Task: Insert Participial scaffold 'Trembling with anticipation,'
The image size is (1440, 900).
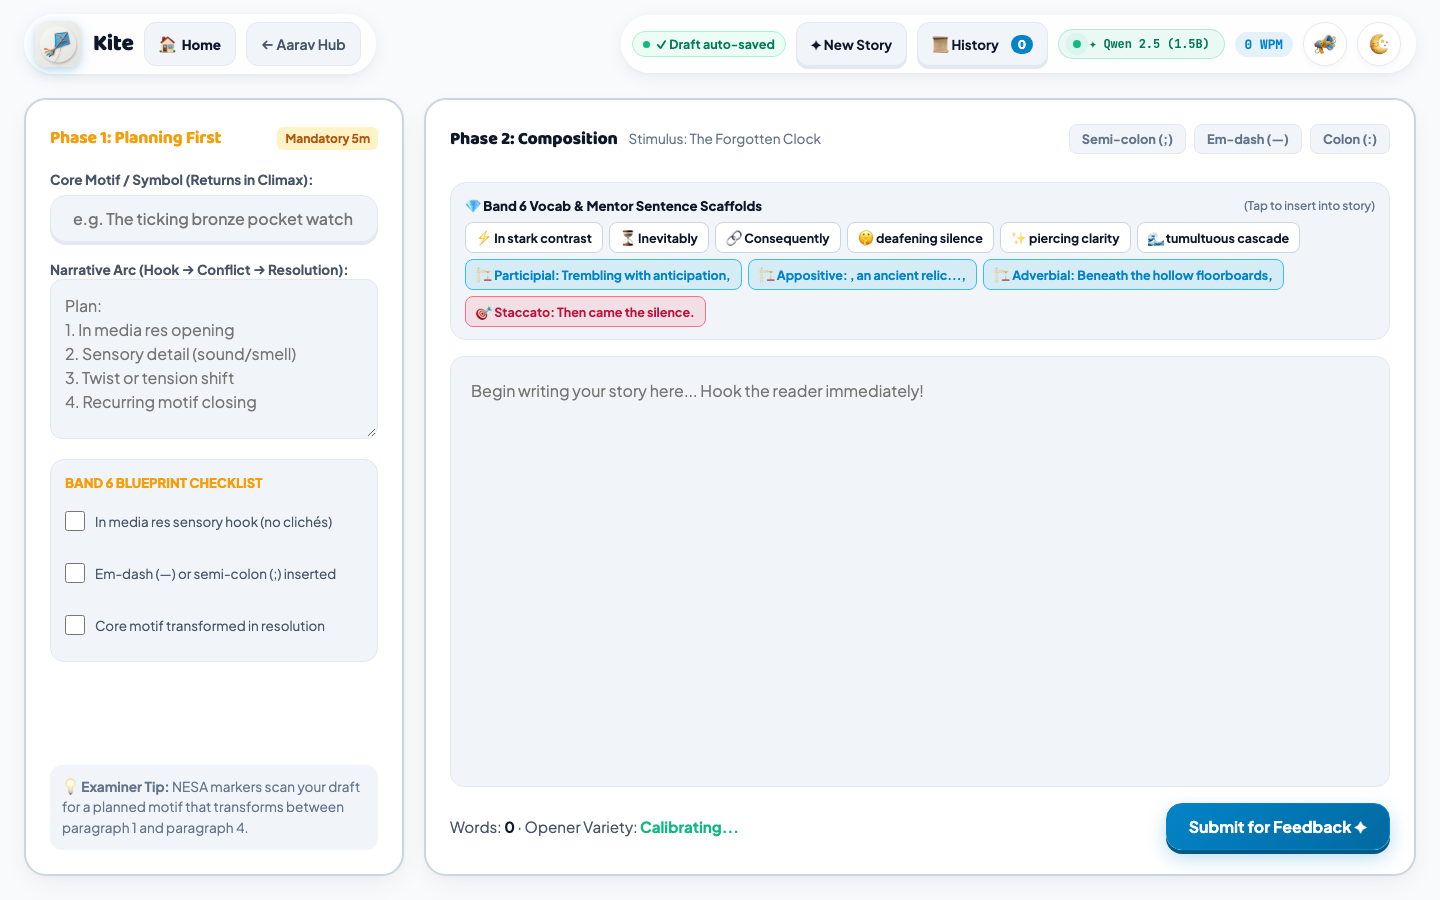Action: (603, 275)
